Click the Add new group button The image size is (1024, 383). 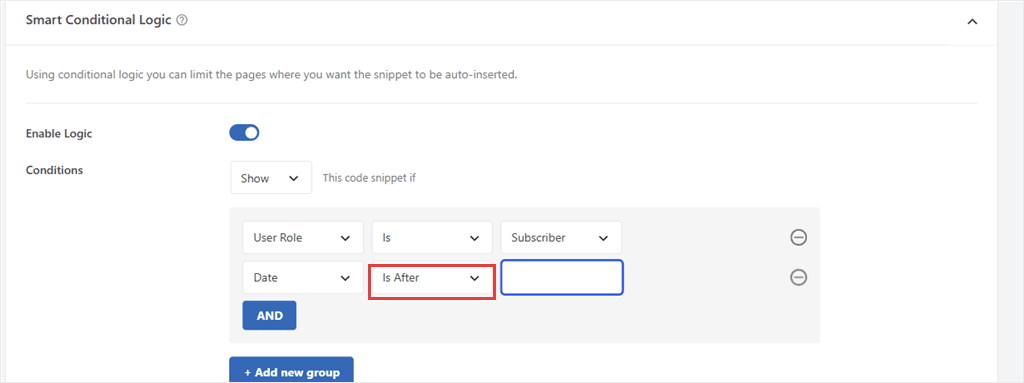pos(291,370)
